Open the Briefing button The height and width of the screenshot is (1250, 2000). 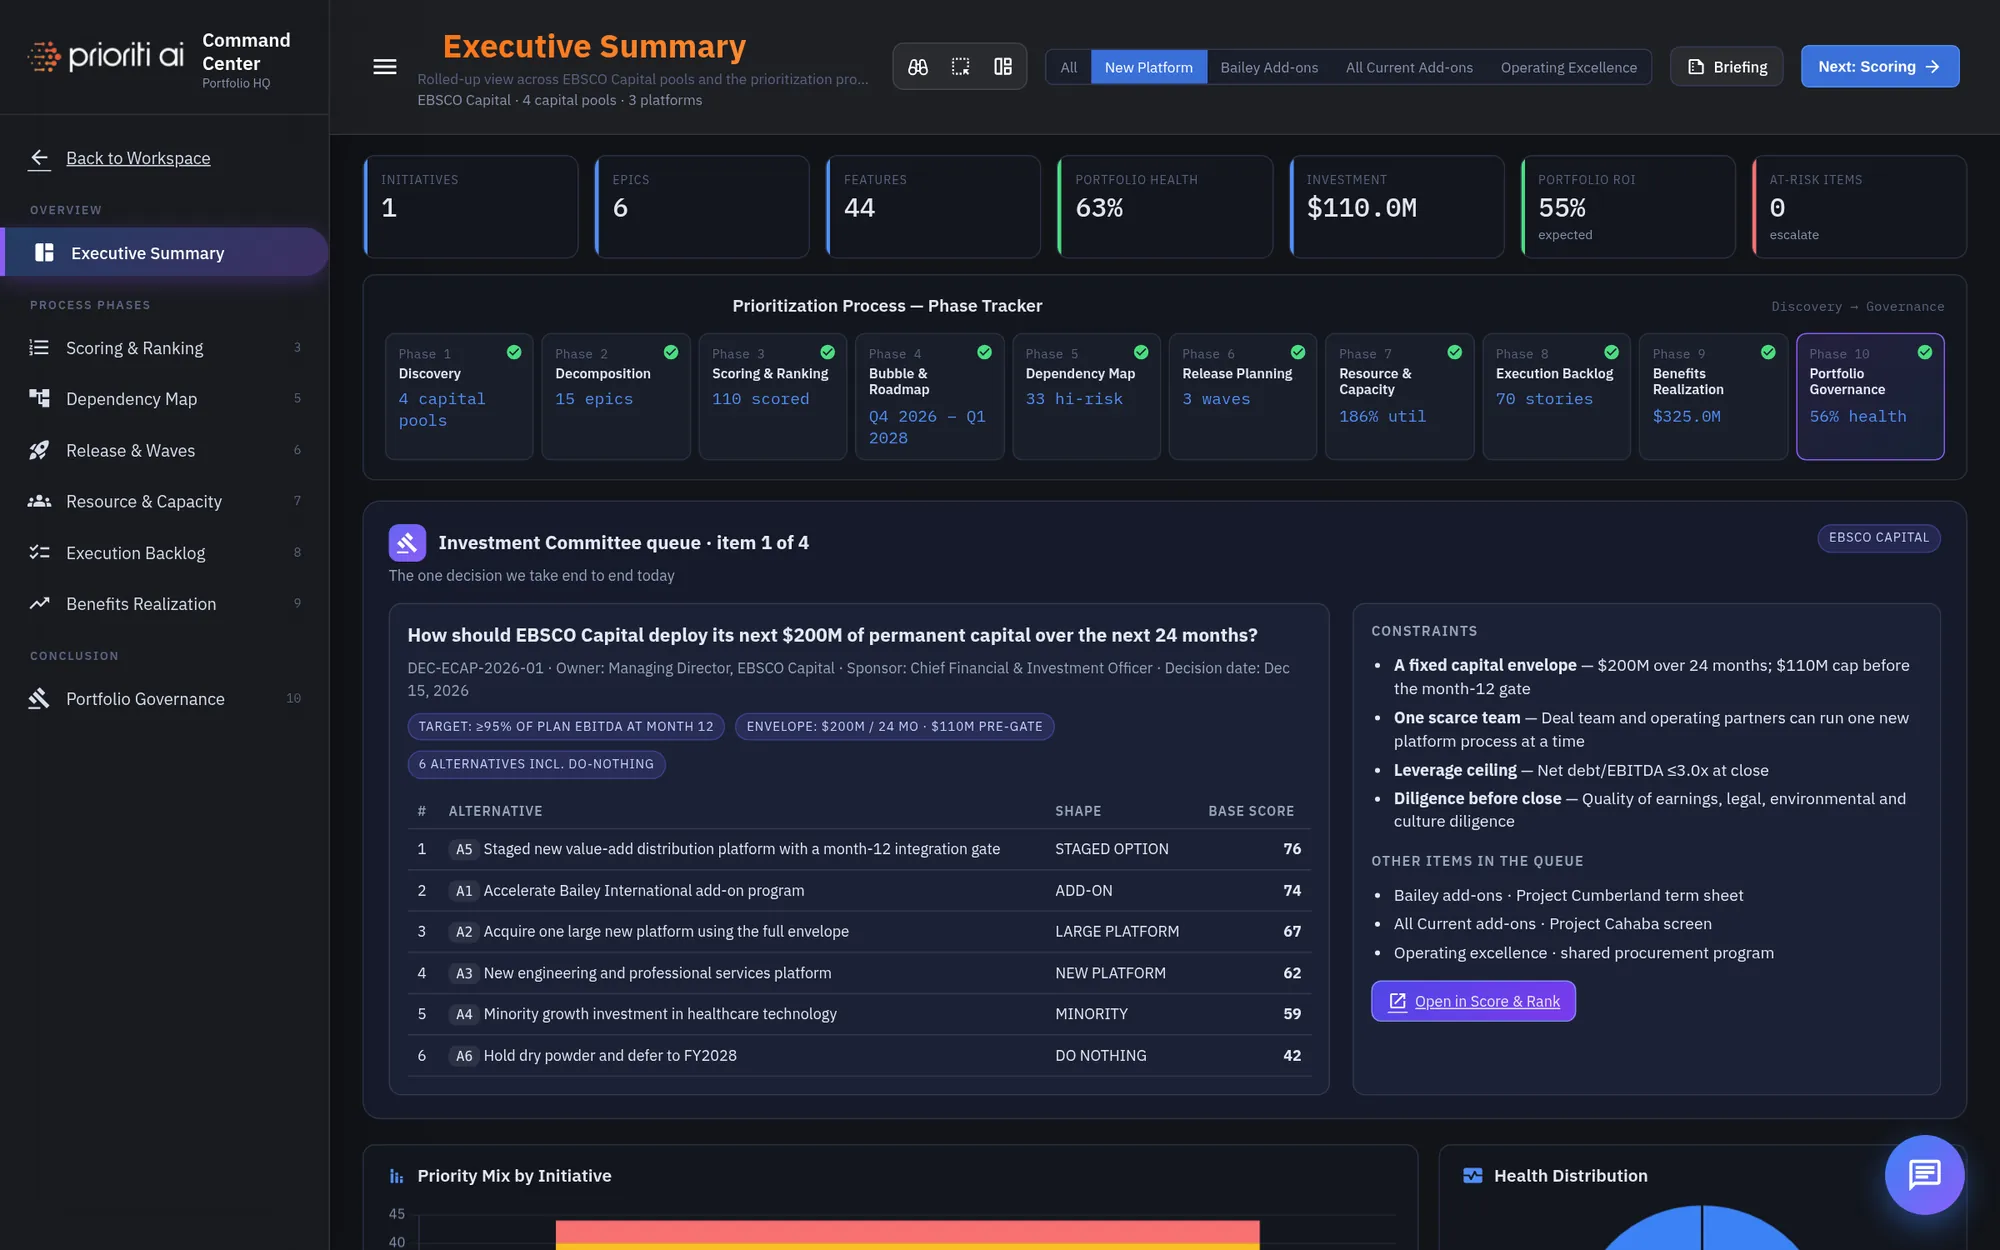[1727, 67]
